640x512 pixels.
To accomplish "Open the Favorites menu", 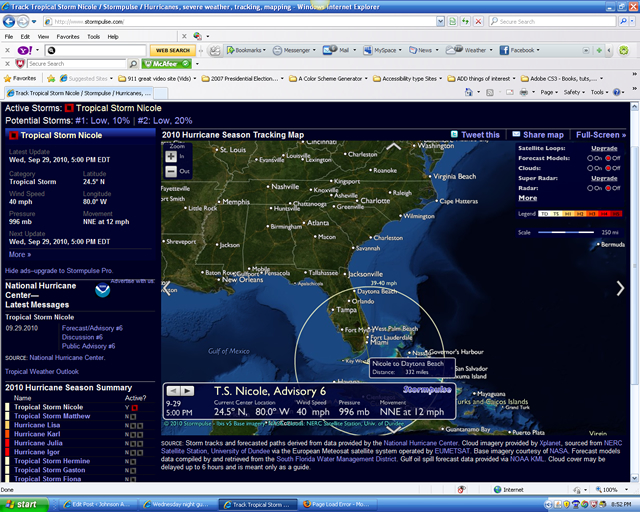I will coord(67,36).
